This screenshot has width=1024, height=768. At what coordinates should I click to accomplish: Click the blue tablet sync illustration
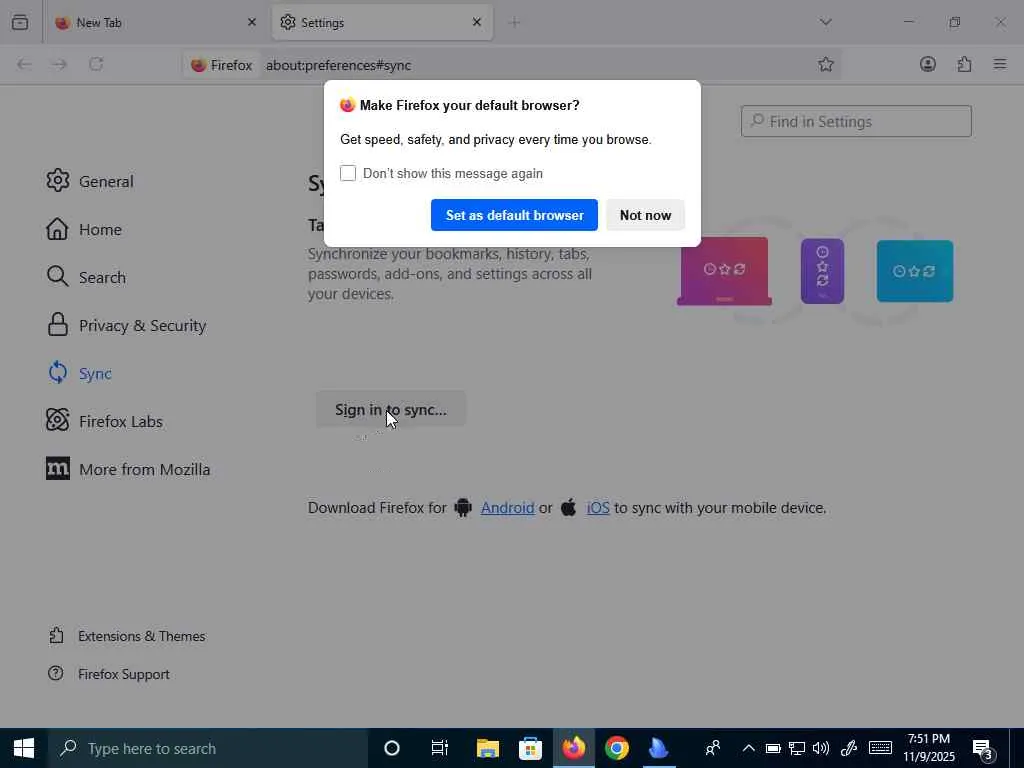click(x=915, y=271)
